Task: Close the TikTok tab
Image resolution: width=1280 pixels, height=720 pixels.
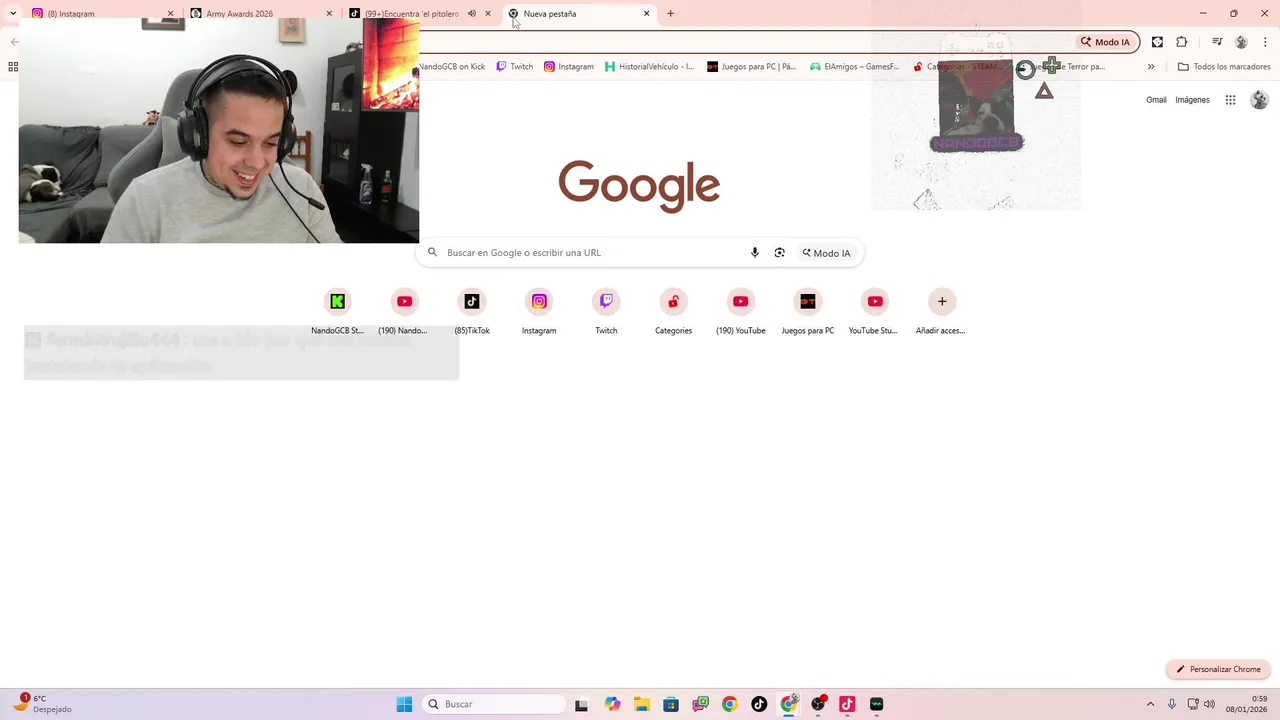Action: coord(488,14)
